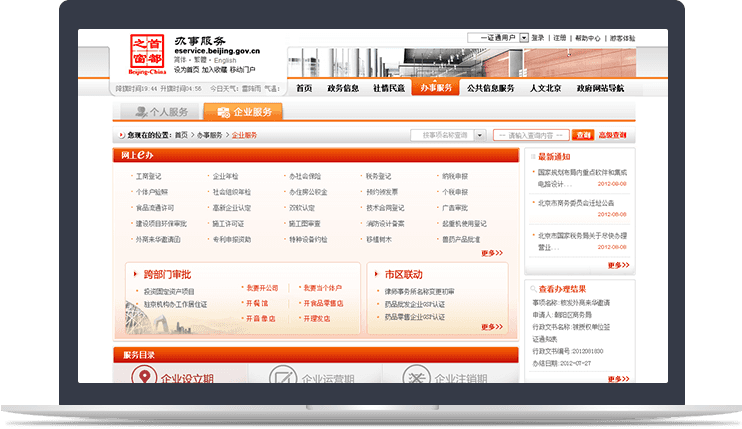Open the 我要开公司 quick link
This screenshot has width=742, height=429.
click(x=262, y=288)
